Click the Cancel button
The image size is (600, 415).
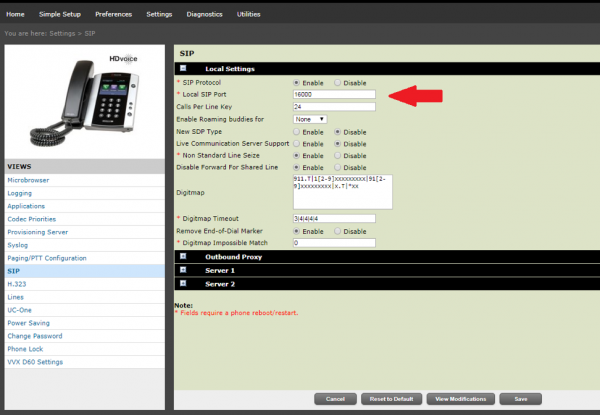pyautogui.click(x=336, y=399)
